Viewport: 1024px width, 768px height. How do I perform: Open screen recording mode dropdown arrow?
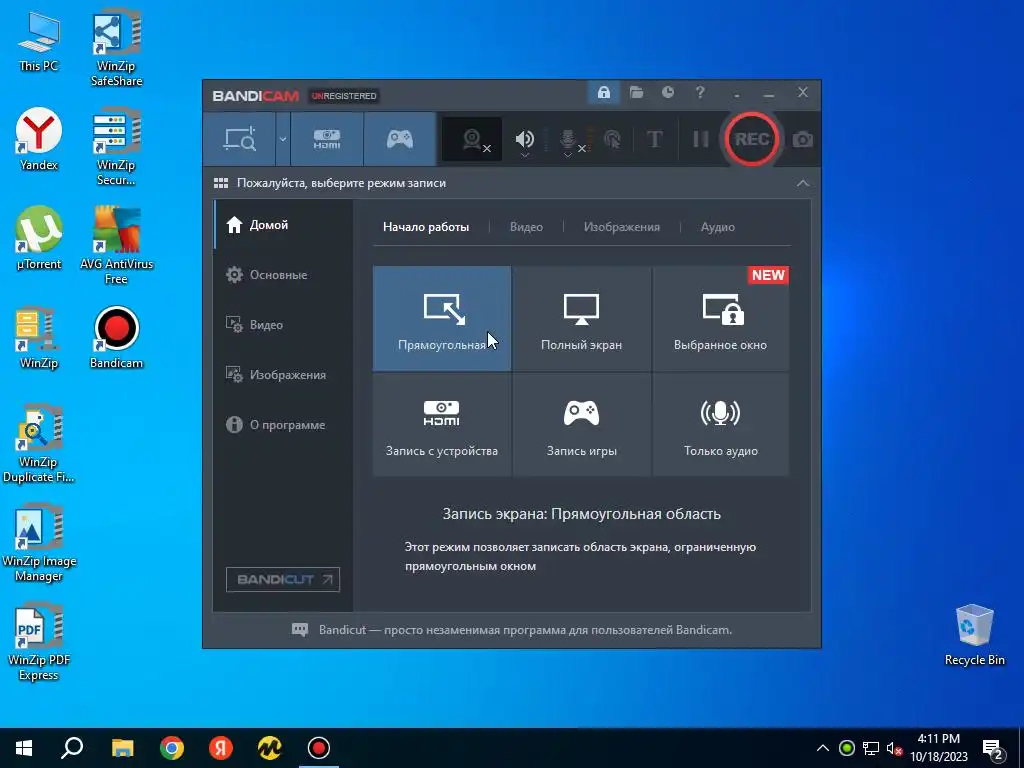pyautogui.click(x=283, y=139)
